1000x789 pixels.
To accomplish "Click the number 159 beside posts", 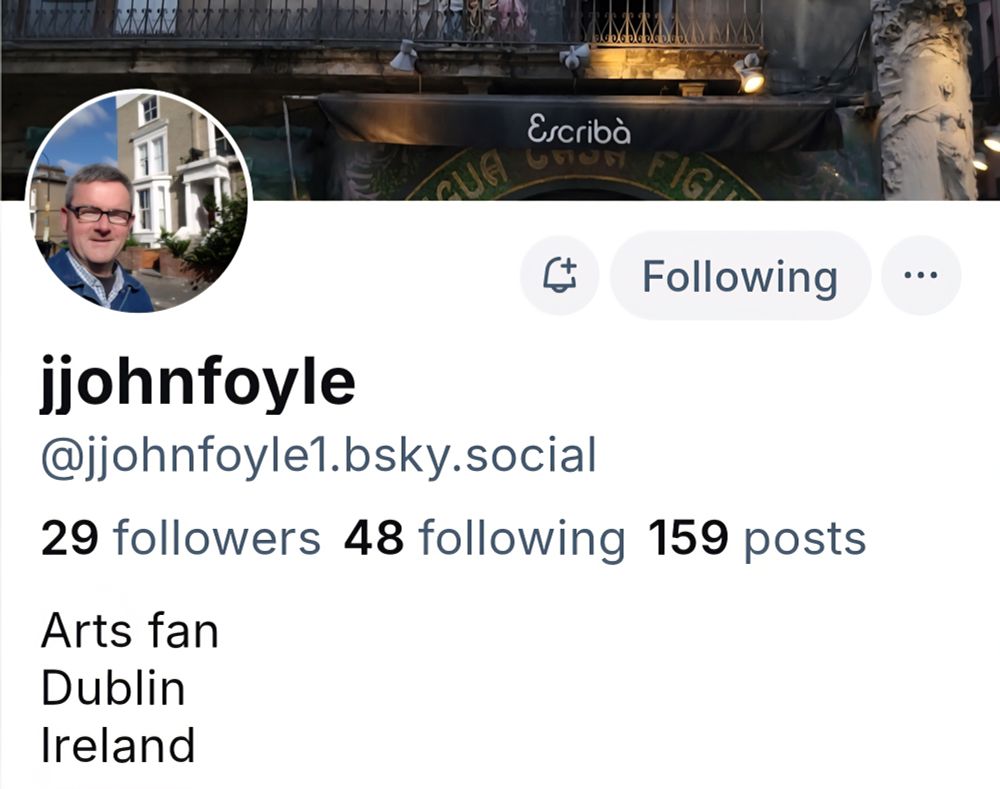I will point(688,538).
